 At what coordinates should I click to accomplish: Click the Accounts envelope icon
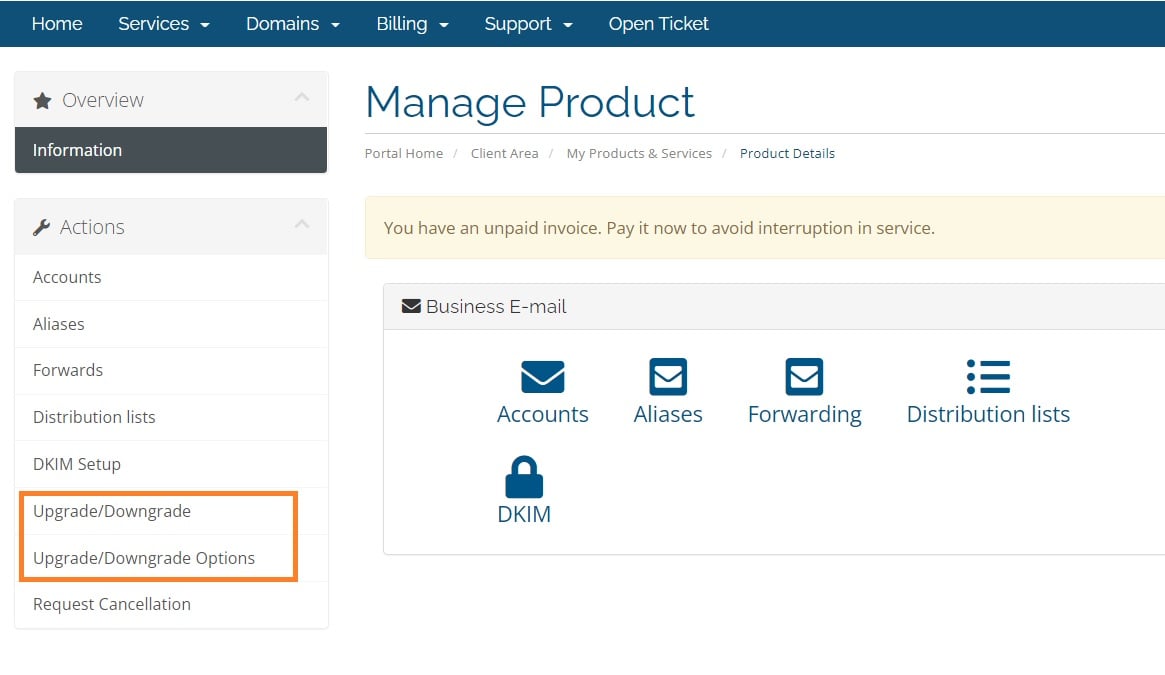[x=542, y=377]
